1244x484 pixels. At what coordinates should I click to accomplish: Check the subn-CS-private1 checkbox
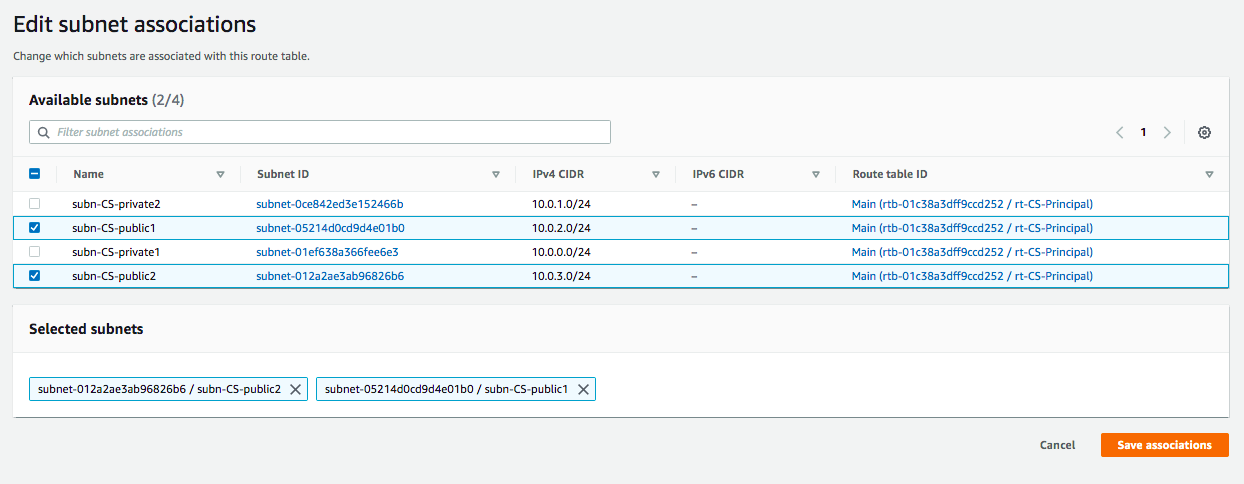point(35,252)
